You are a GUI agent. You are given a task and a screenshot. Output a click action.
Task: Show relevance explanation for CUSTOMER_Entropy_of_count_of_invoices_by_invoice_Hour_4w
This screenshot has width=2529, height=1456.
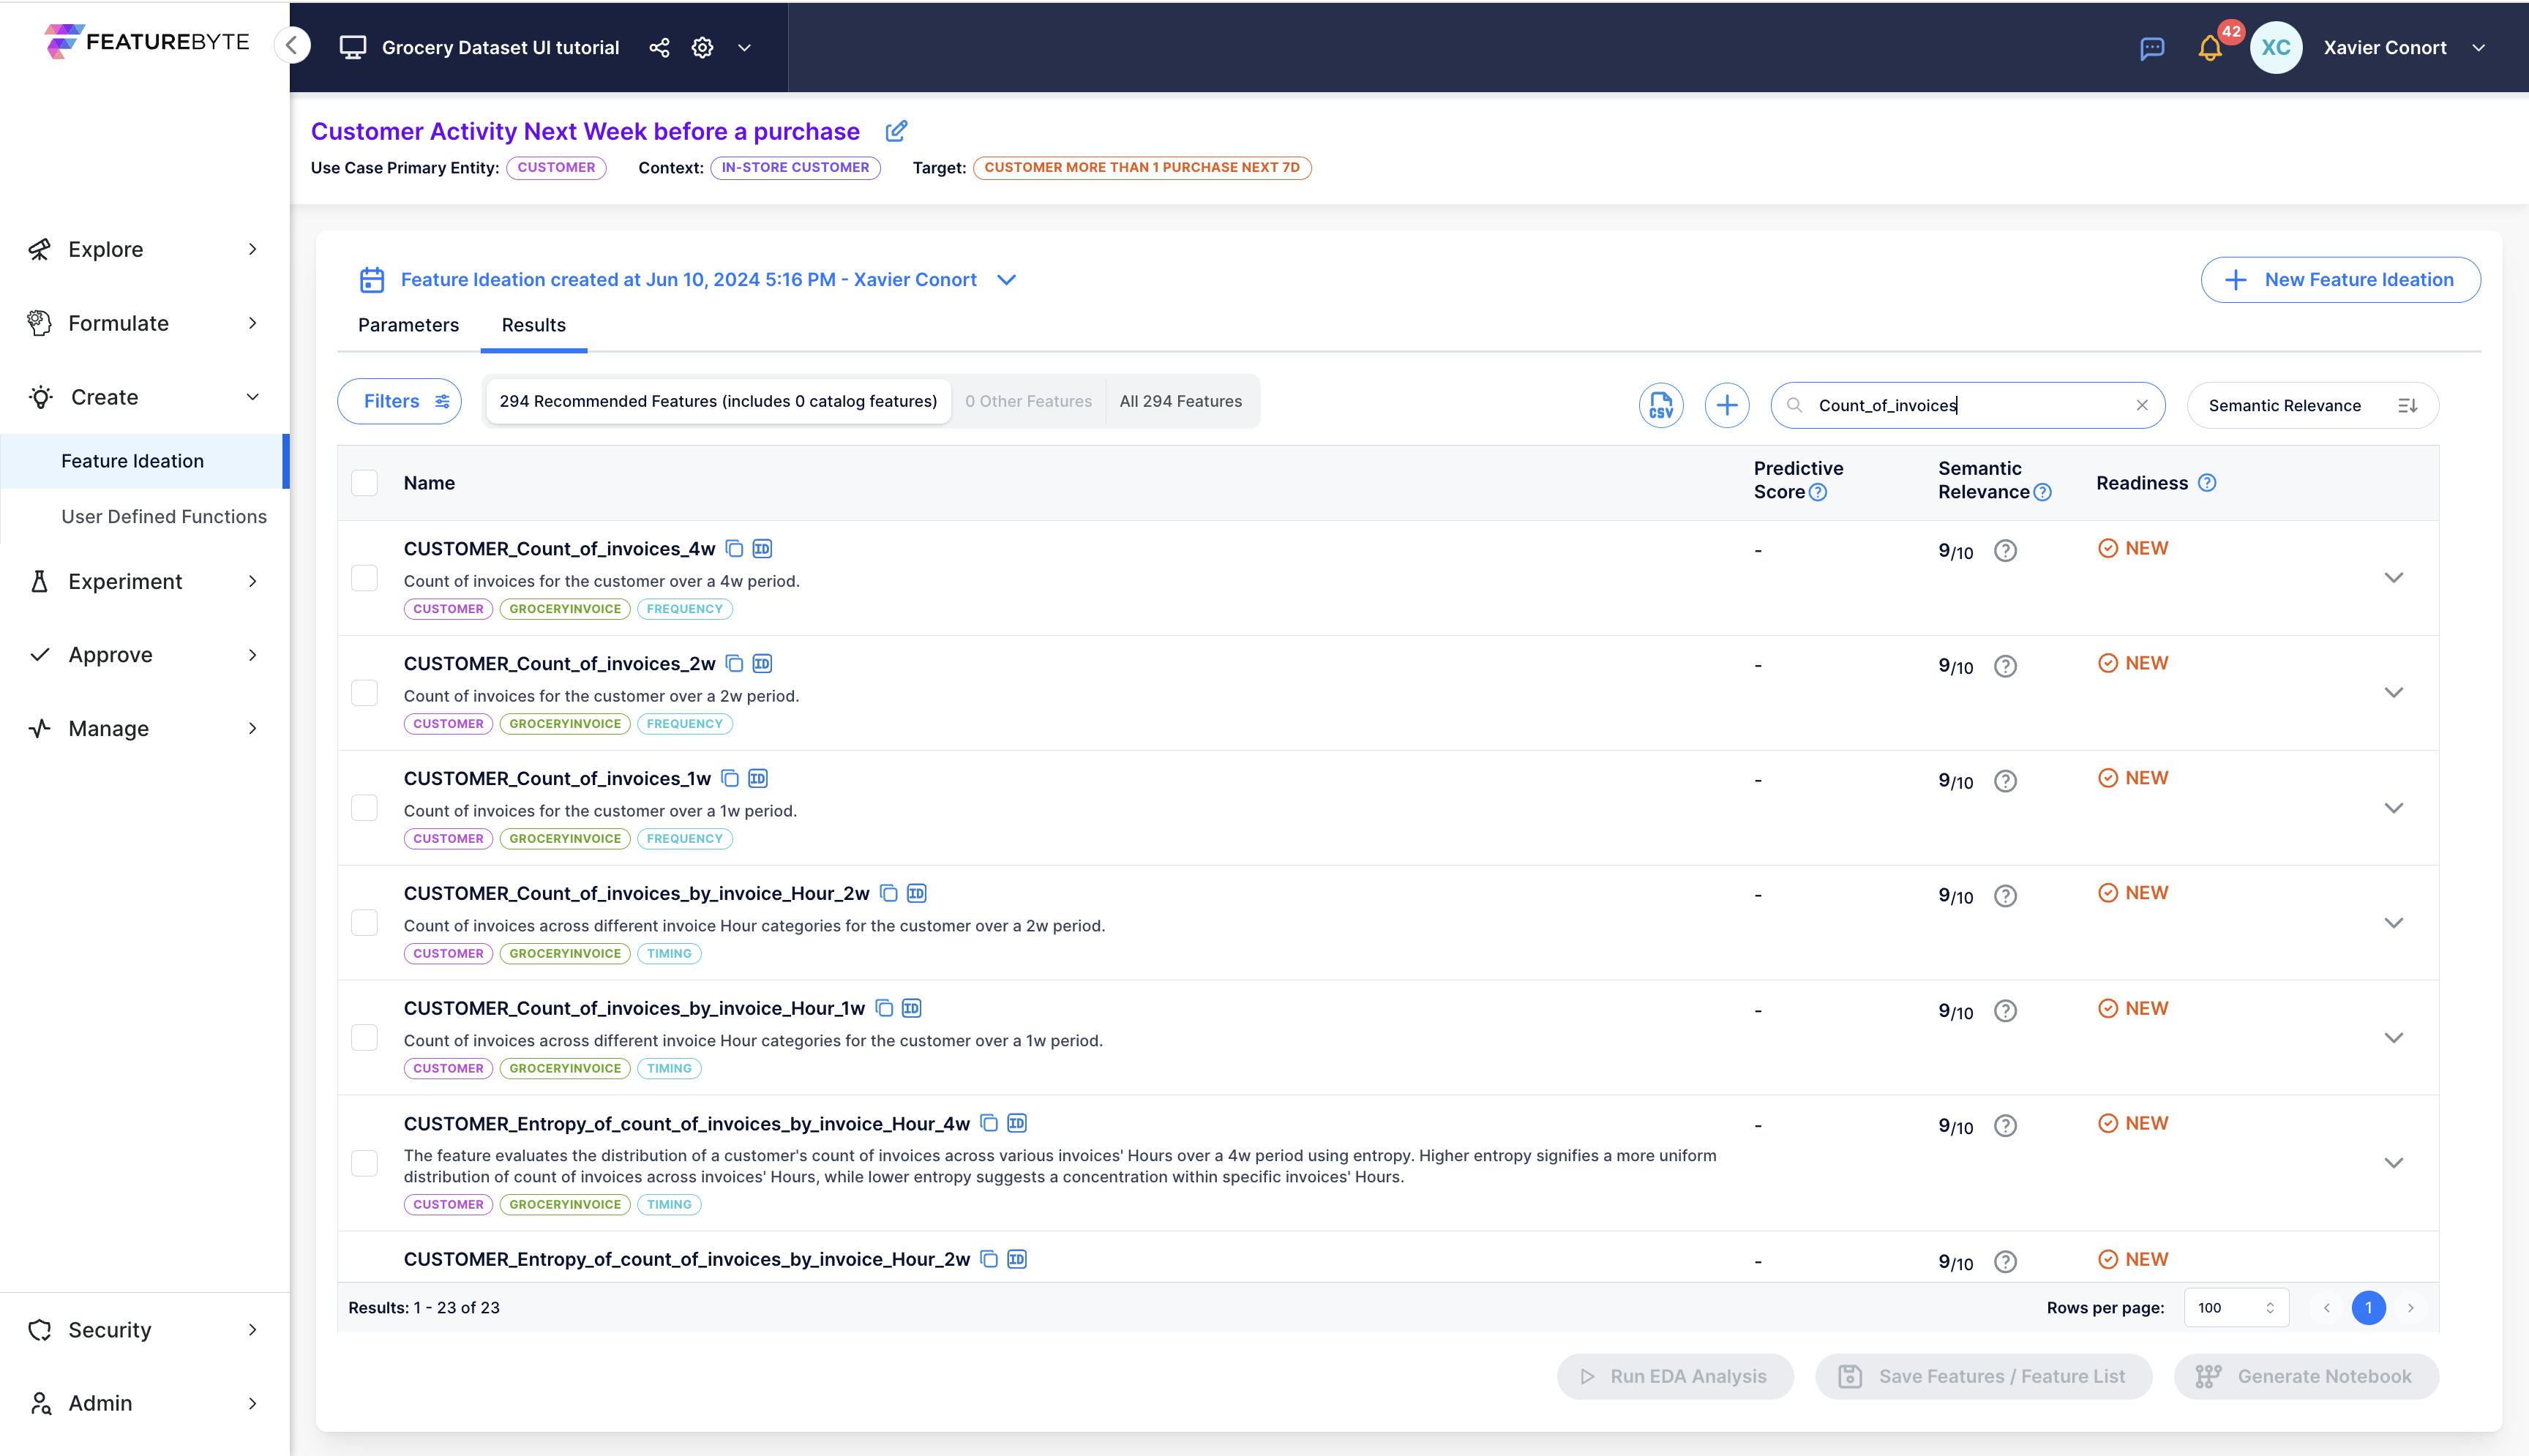(2005, 1126)
